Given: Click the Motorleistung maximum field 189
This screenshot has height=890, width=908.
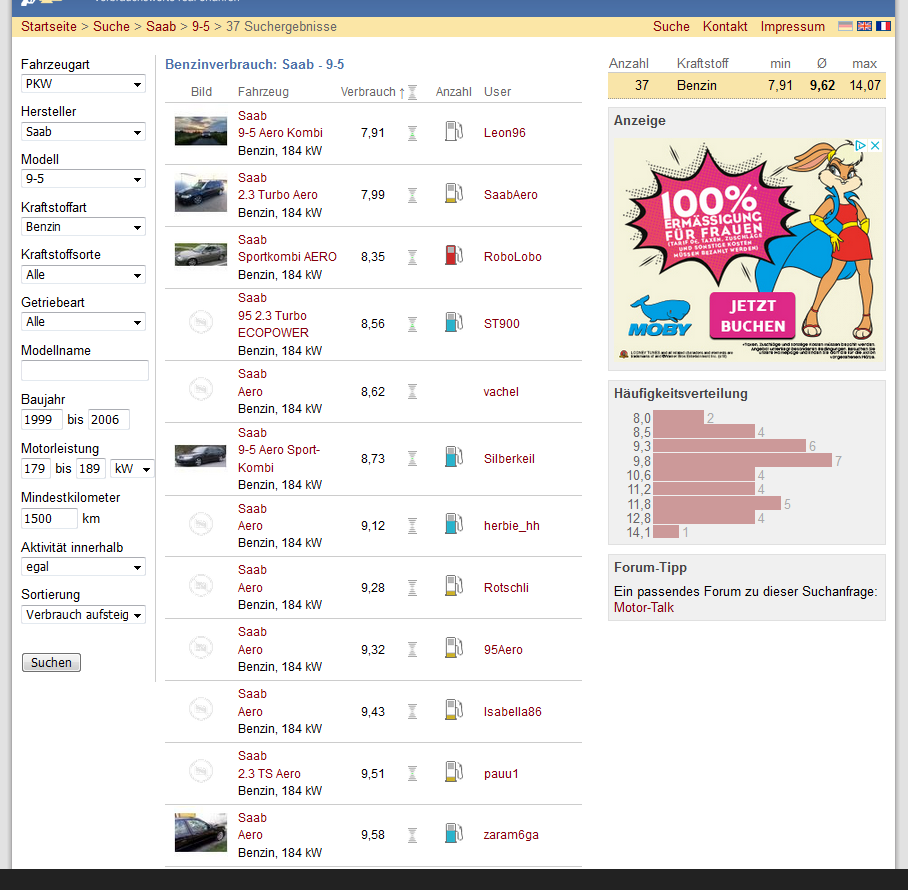Looking at the screenshot, I should 91,469.
